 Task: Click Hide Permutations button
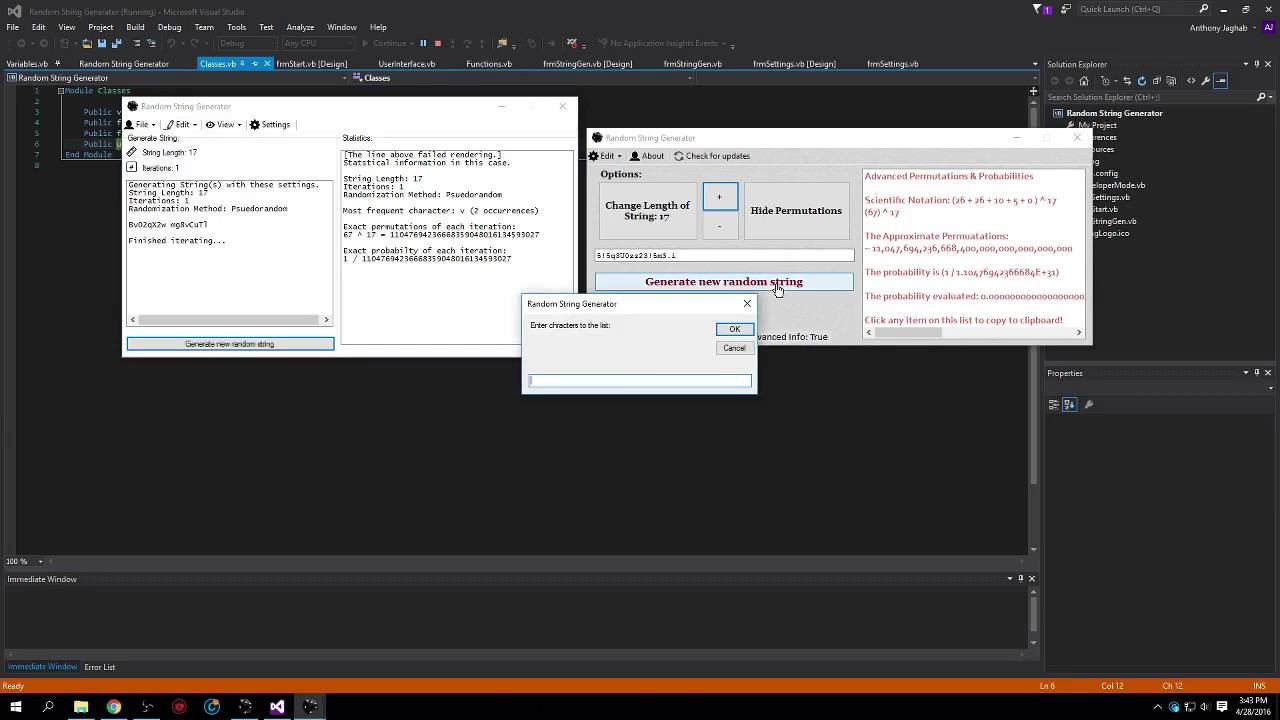coord(796,211)
